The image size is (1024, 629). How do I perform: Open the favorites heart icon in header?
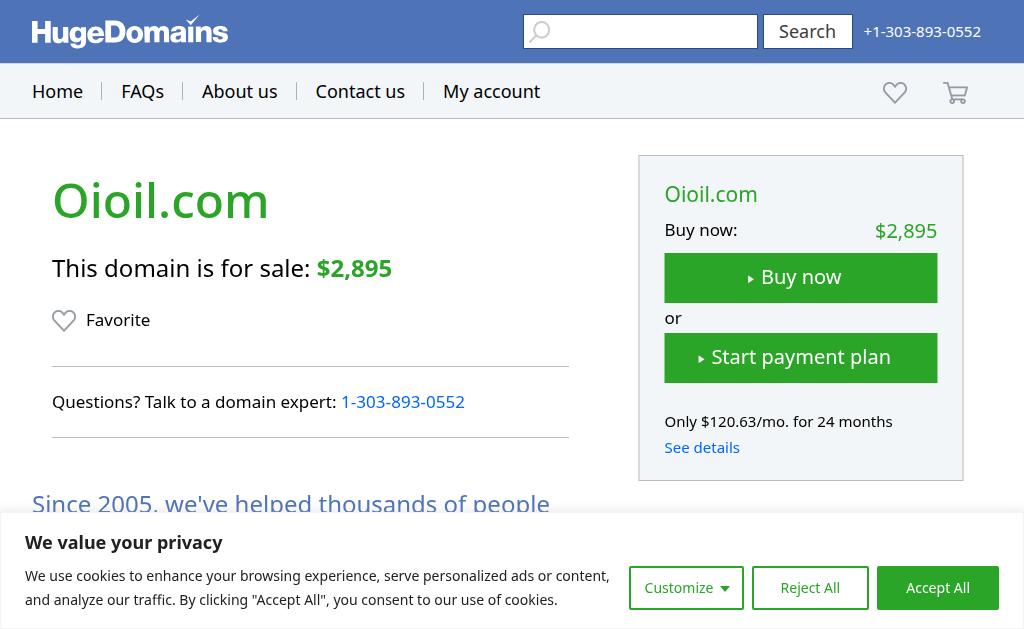(x=895, y=92)
